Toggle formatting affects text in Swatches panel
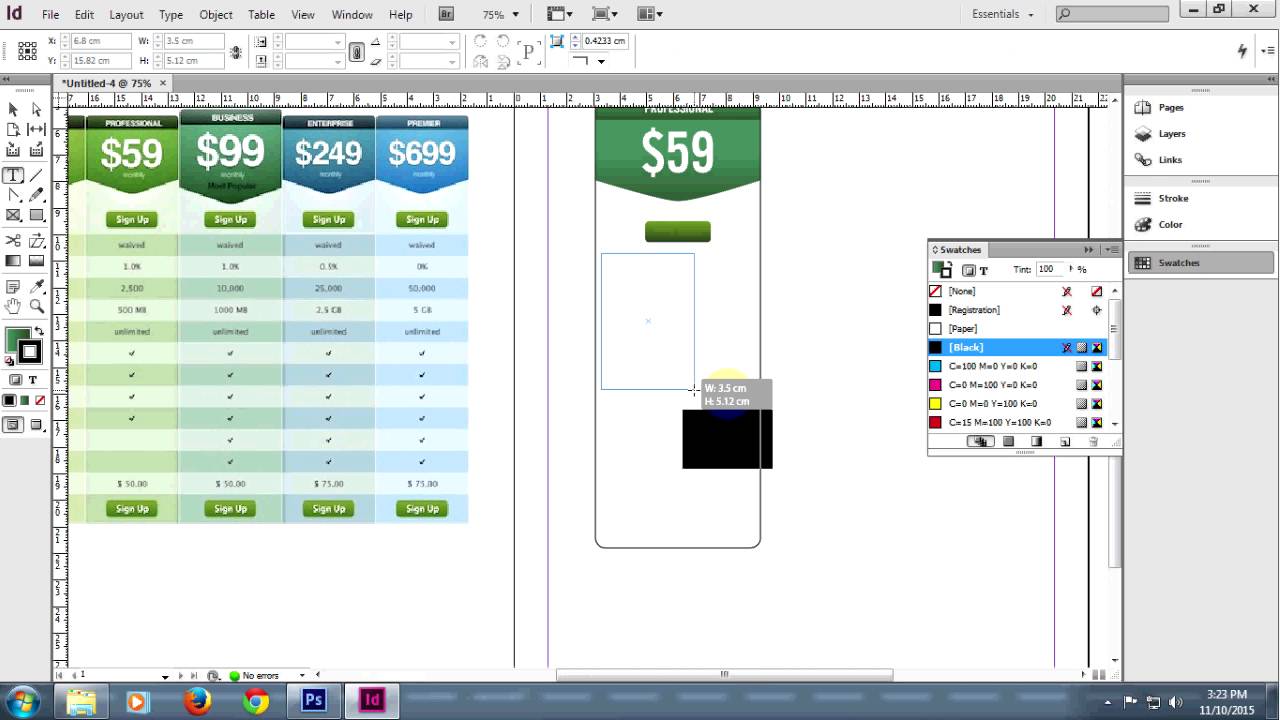 point(984,270)
